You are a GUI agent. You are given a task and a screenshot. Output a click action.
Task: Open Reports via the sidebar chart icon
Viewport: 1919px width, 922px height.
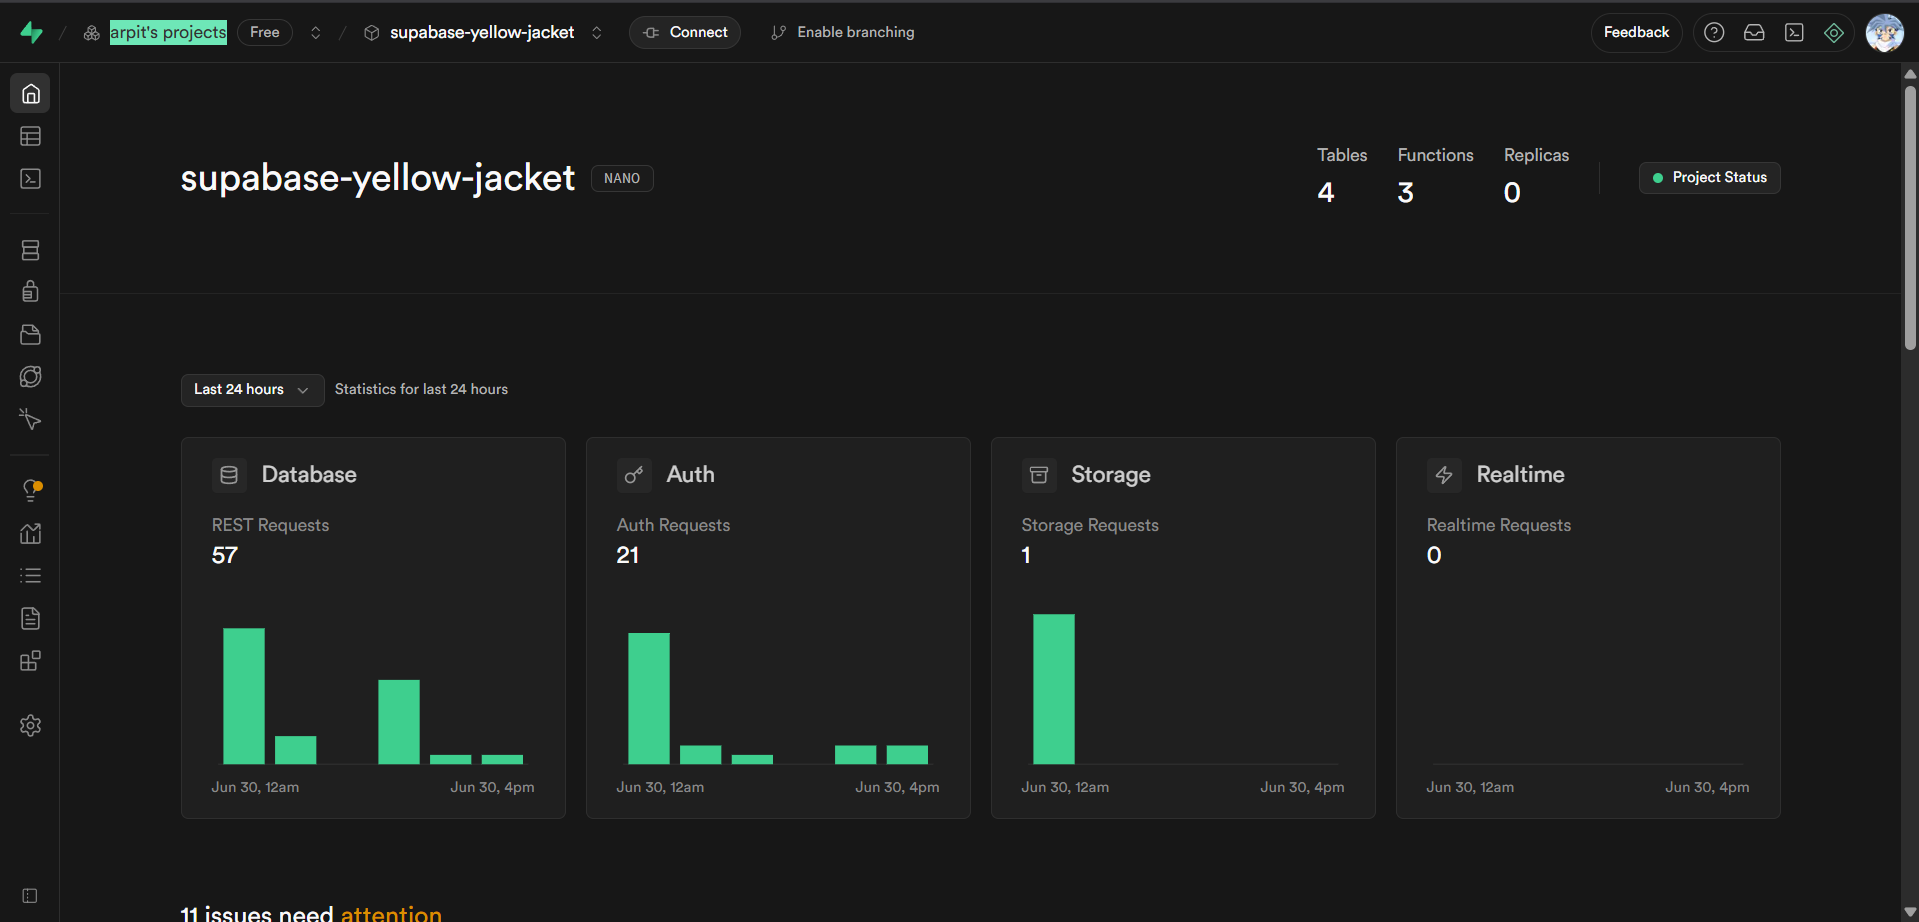[x=31, y=533]
